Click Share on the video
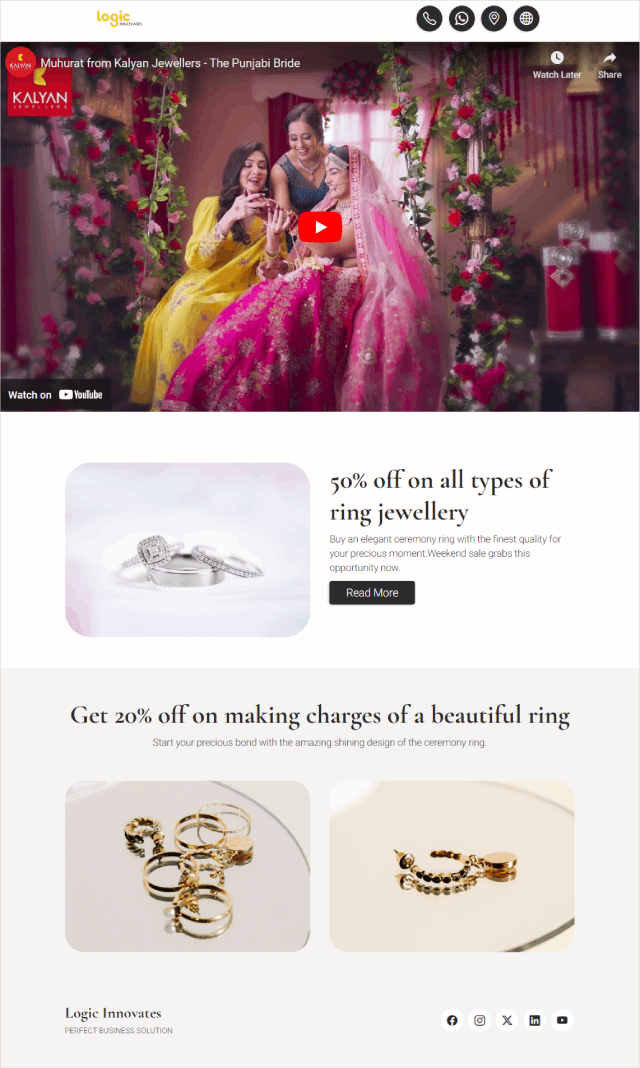 (x=609, y=65)
